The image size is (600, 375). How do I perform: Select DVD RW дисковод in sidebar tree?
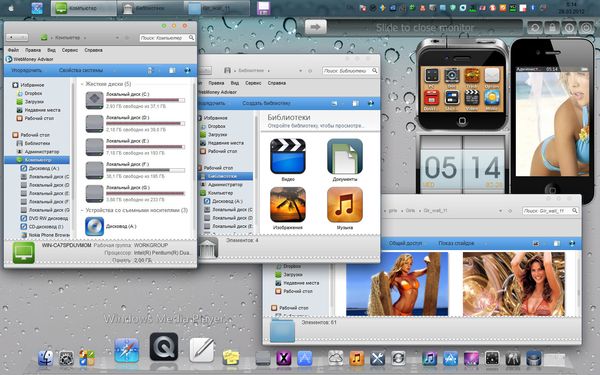click(44, 218)
